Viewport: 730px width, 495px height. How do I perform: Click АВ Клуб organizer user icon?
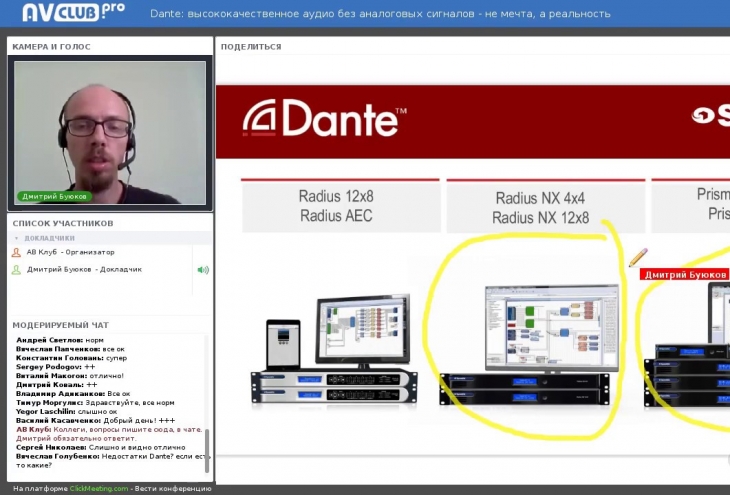click(16, 252)
